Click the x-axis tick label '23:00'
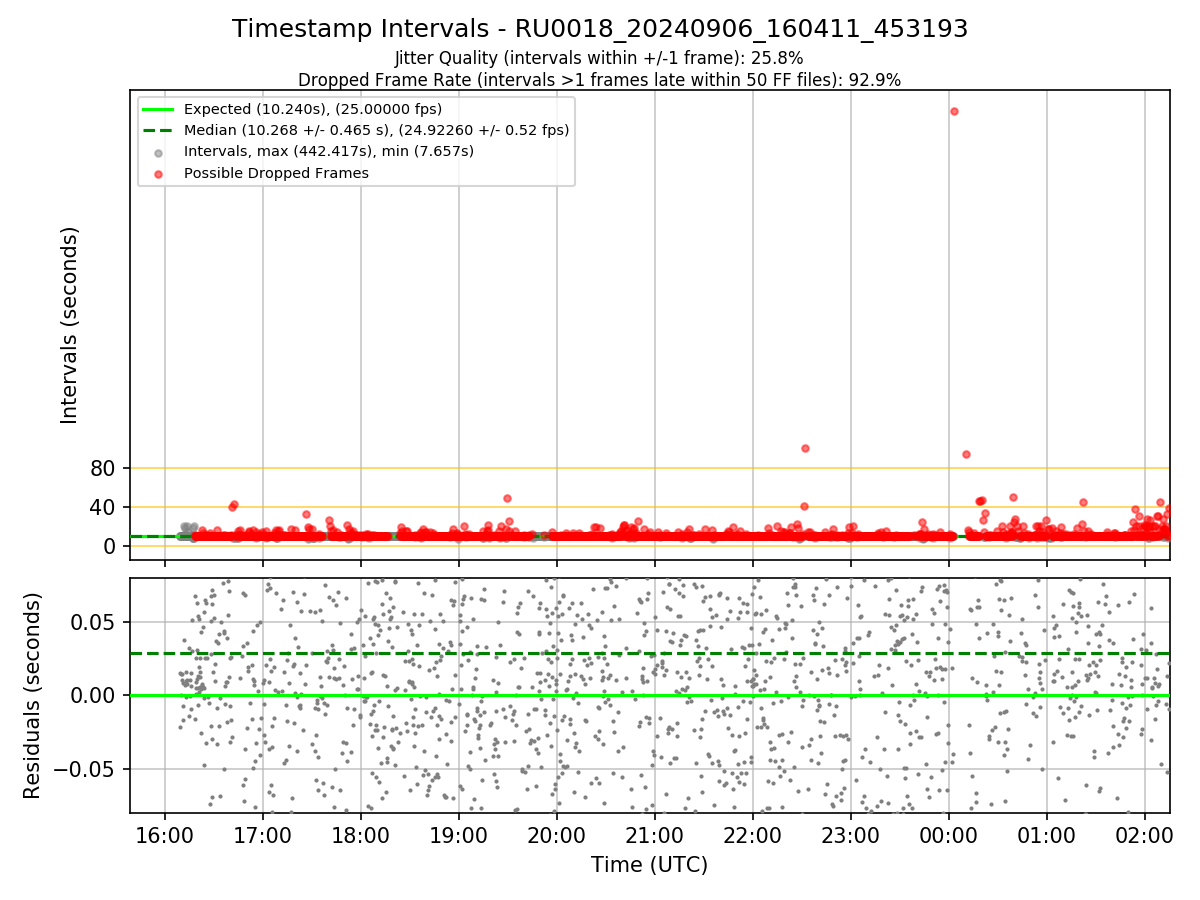Viewport: 1200px width, 900px height. point(851,833)
